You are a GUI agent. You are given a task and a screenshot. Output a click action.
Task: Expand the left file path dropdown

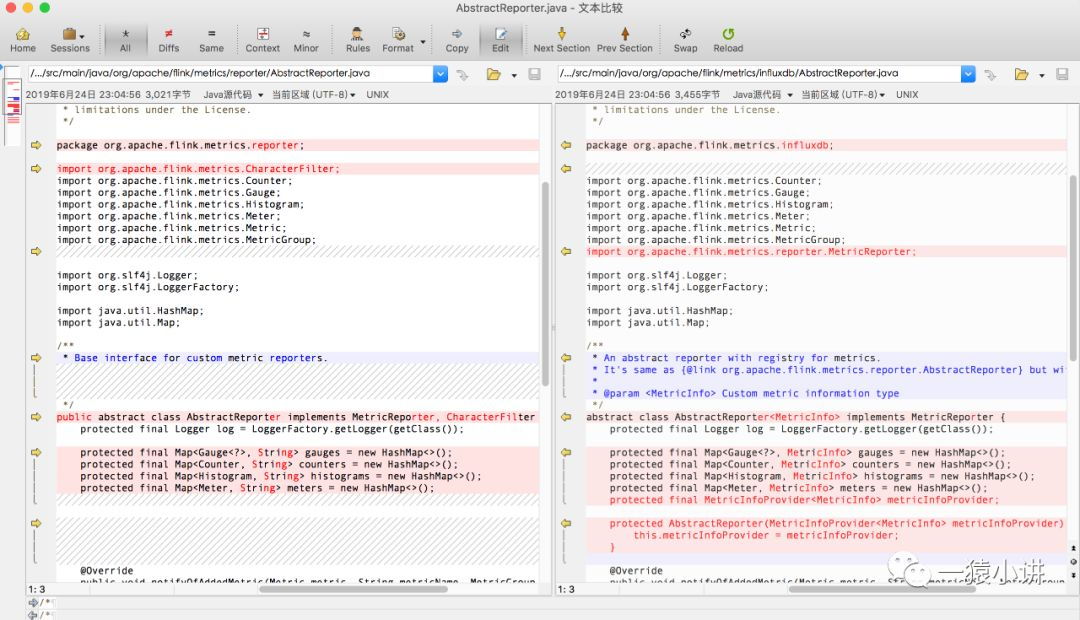[440, 74]
